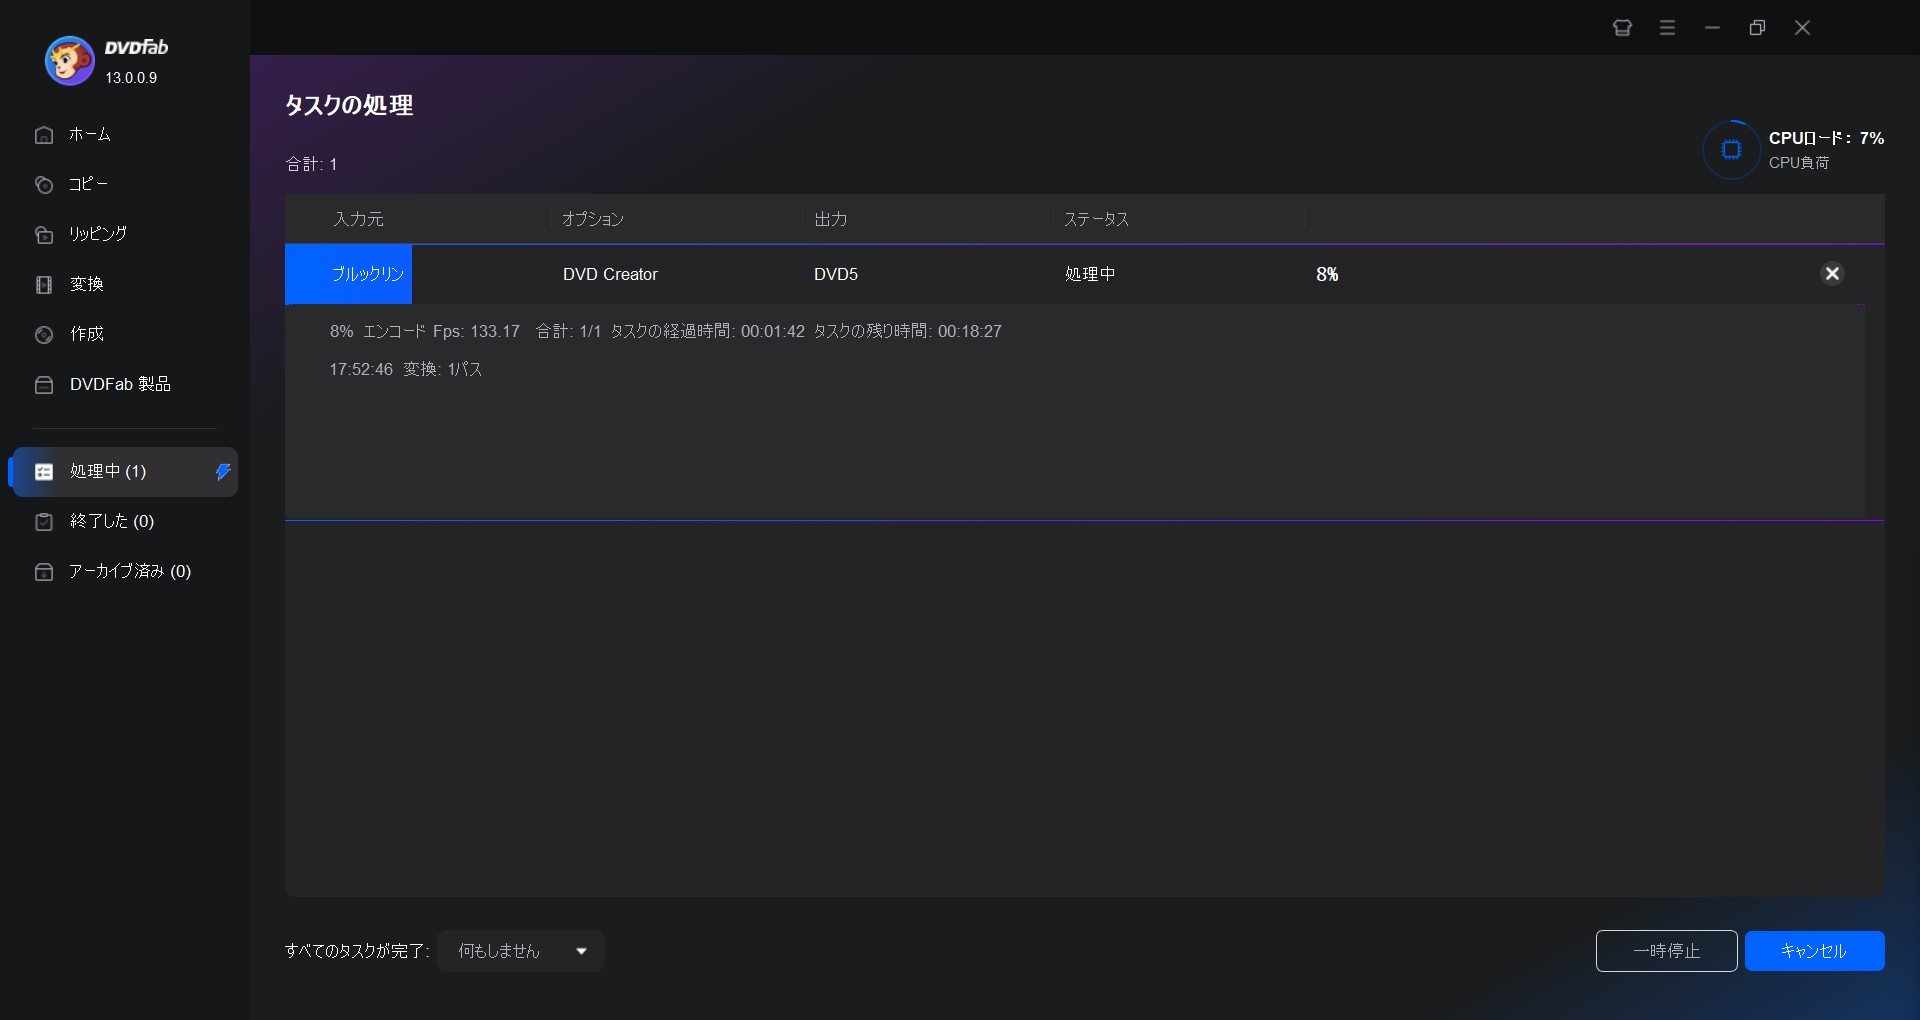Click the タスクの処理 page heading

[x=349, y=105]
